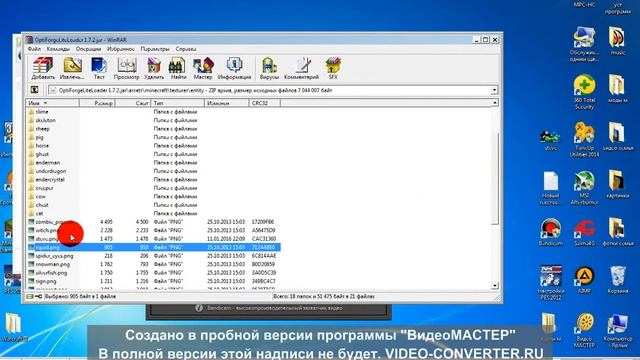Open Bandicam desktop icon
640x360 pixels.
551,232
